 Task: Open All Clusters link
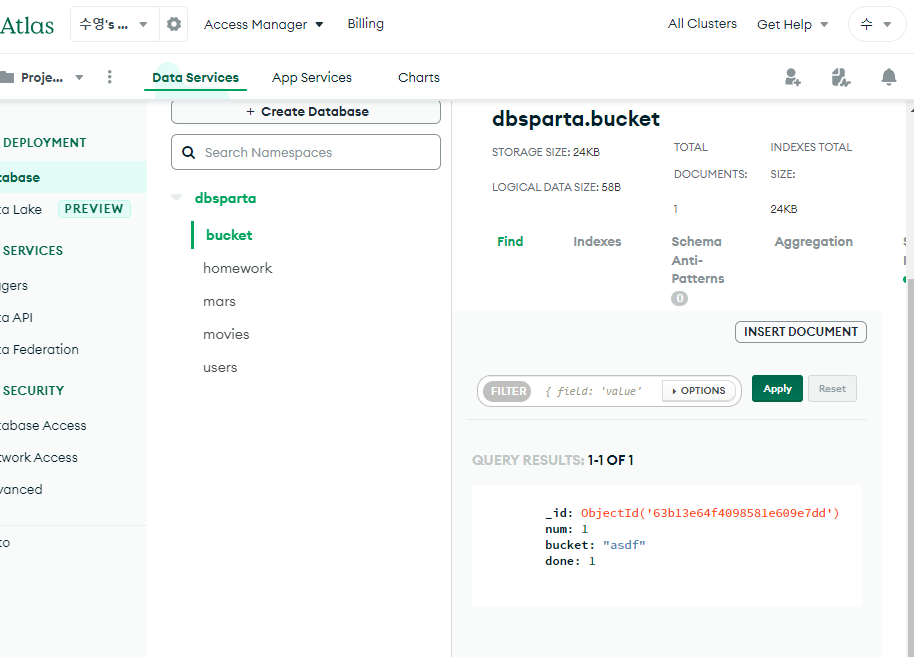click(x=702, y=23)
